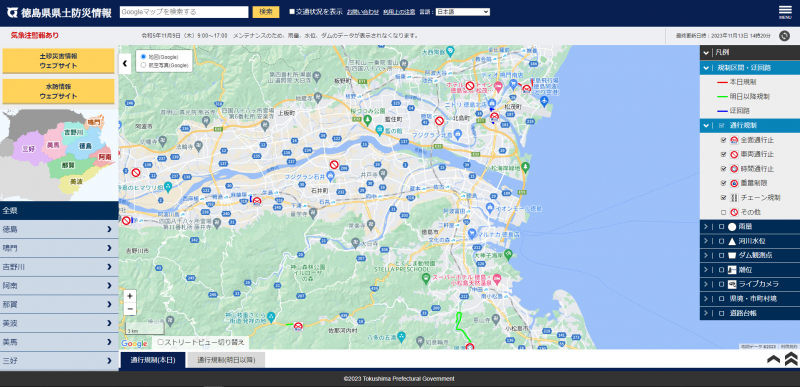Screen dimensions: 800x387
Task: Enable the 交通状況を表示 checkbox
Action: tap(292, 12)
